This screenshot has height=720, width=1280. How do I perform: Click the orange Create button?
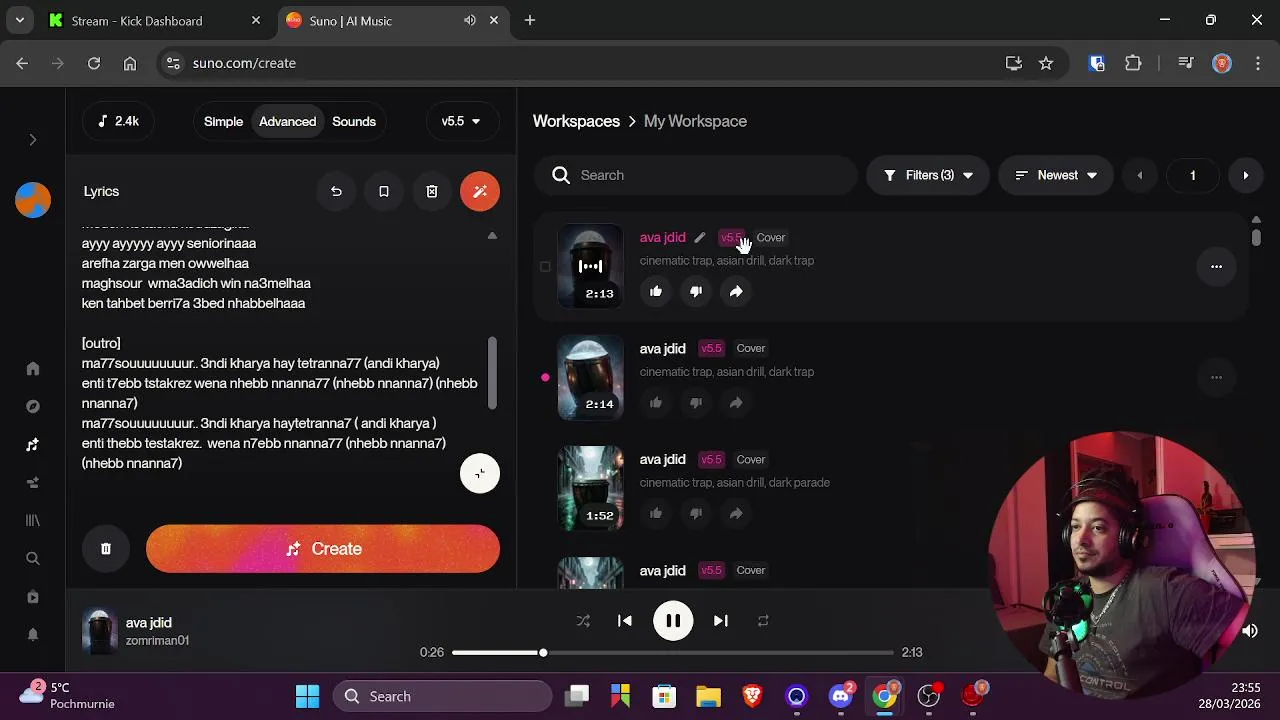[x=323, y=549]
